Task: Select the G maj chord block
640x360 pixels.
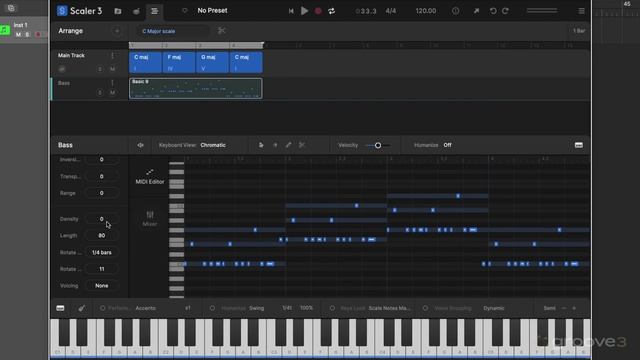Action: point(212,62)
